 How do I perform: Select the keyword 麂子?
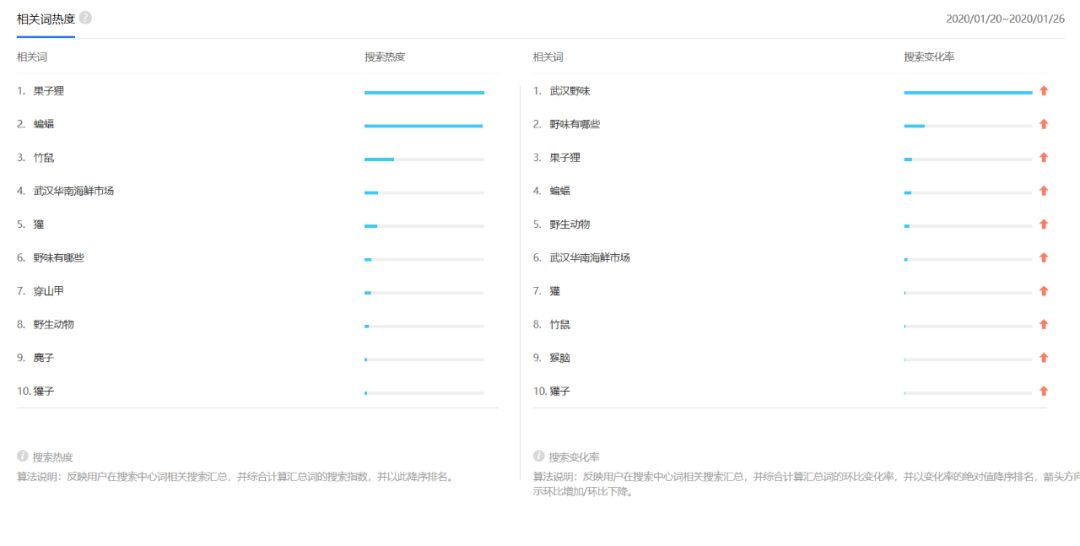[44, 358]
